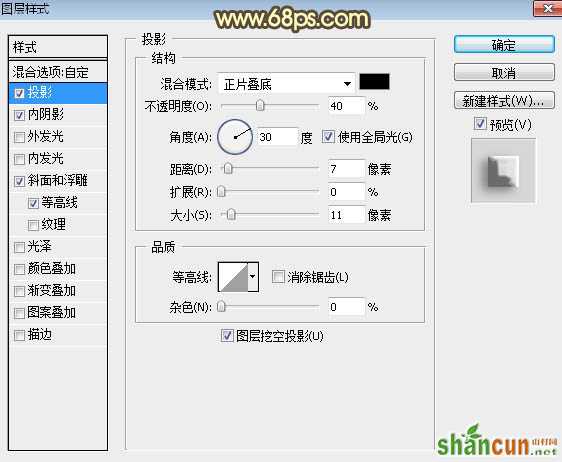Expand the 等高线 contour picker arrow

pos(253,277)
